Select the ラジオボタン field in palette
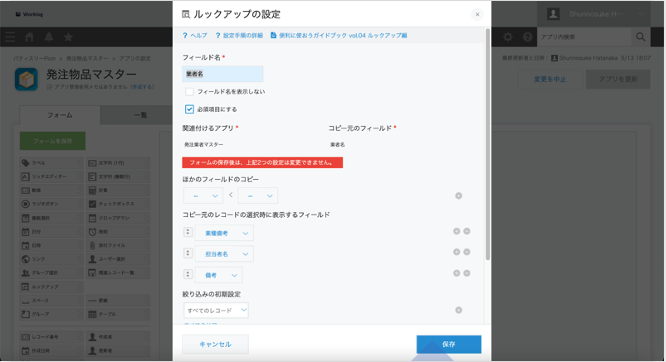The height and width of the screenshot is (362, 666). point(51,204)
